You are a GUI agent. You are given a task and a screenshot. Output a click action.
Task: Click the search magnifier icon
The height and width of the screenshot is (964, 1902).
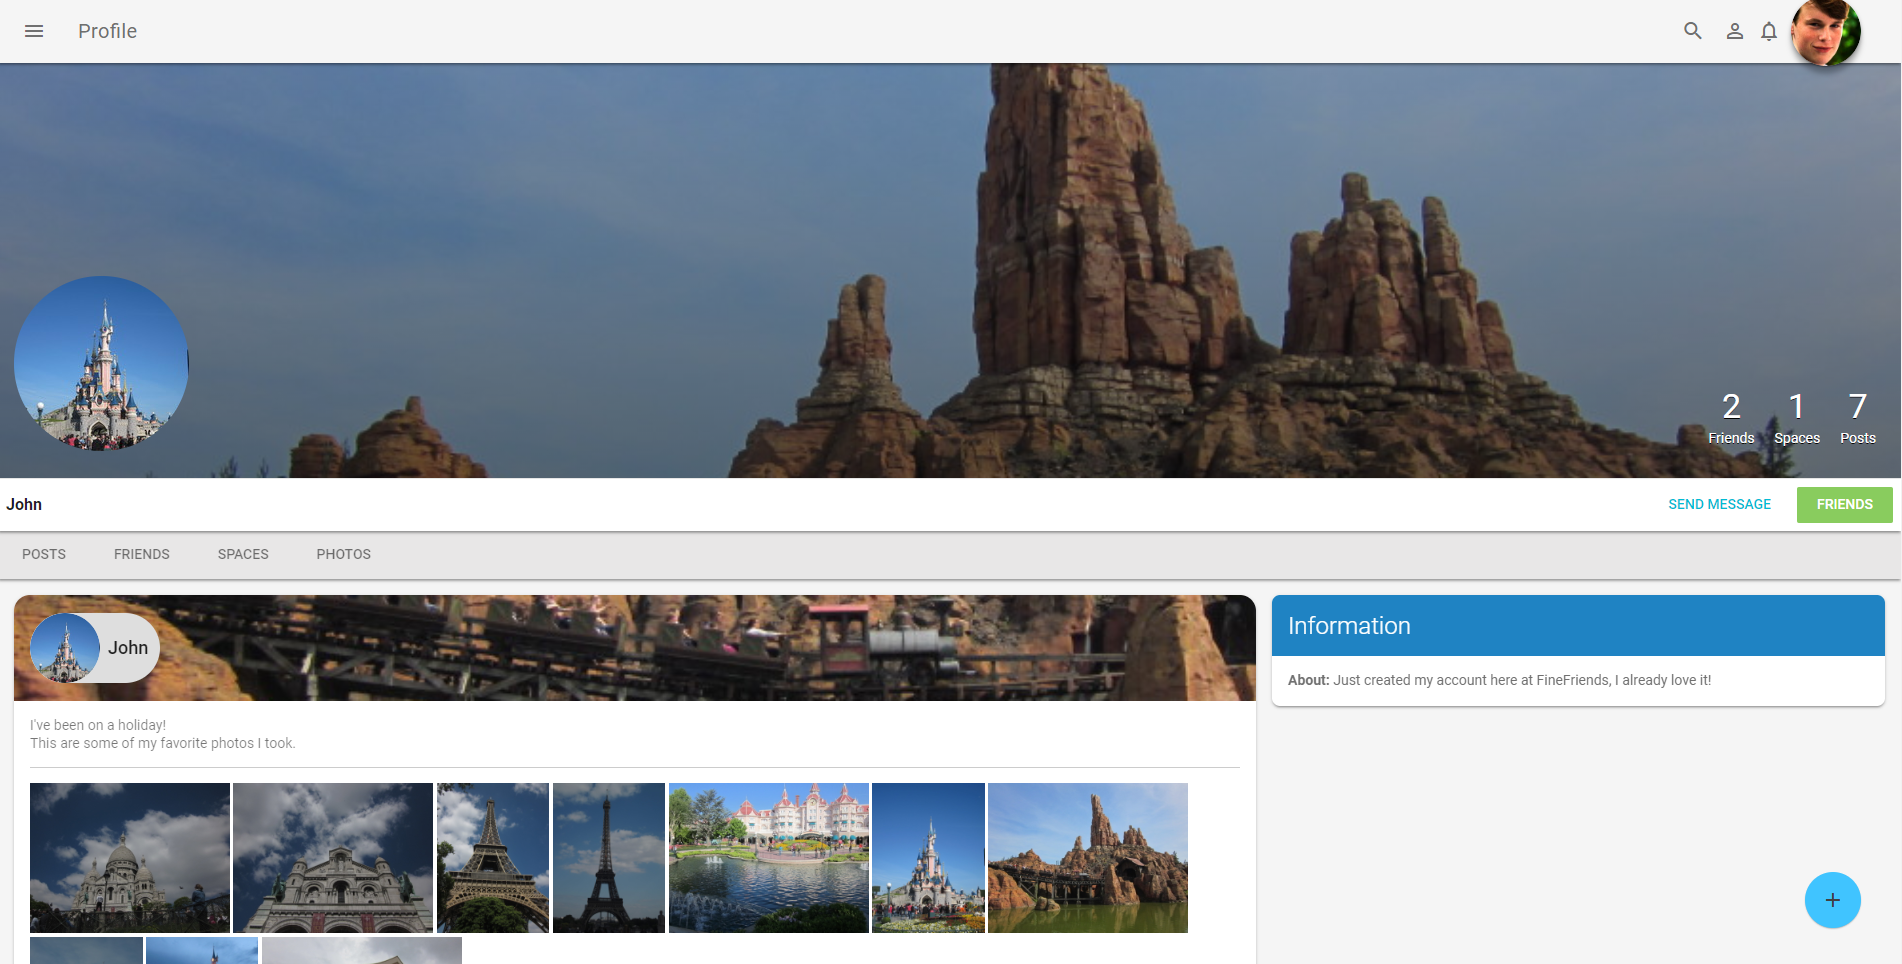point(1692,31)
